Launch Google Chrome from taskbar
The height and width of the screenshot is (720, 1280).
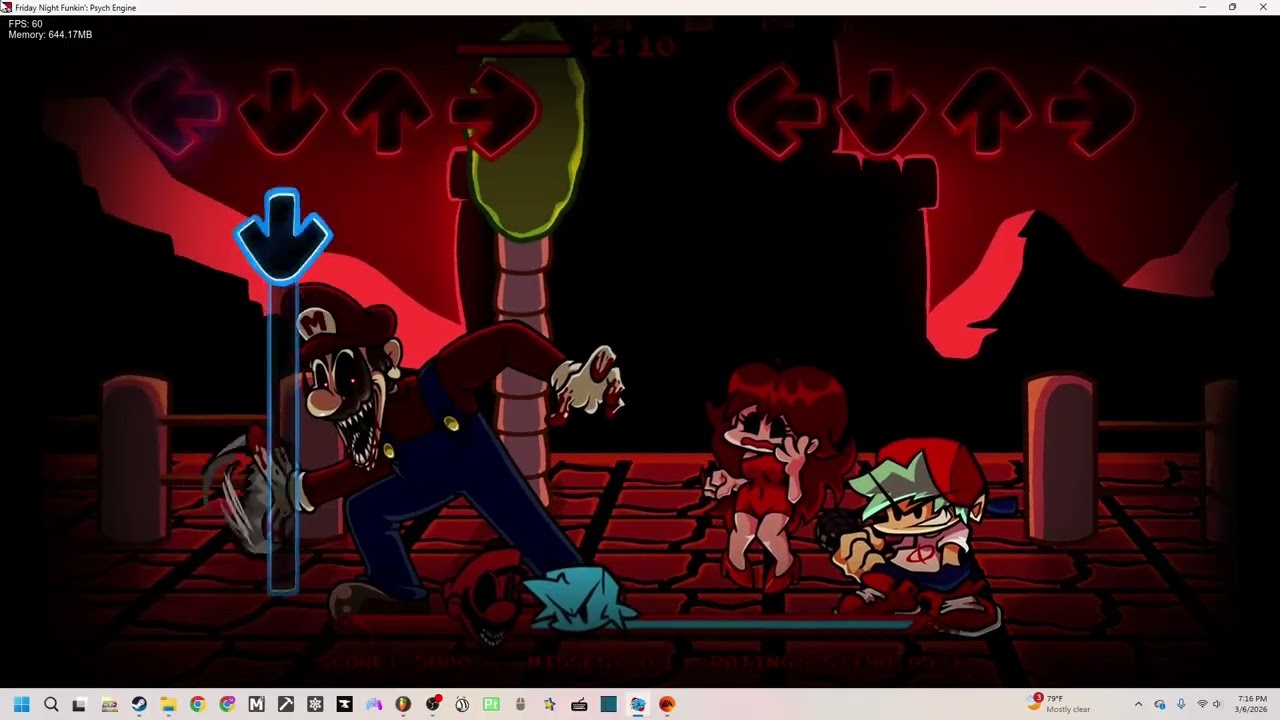coord(197,704)
